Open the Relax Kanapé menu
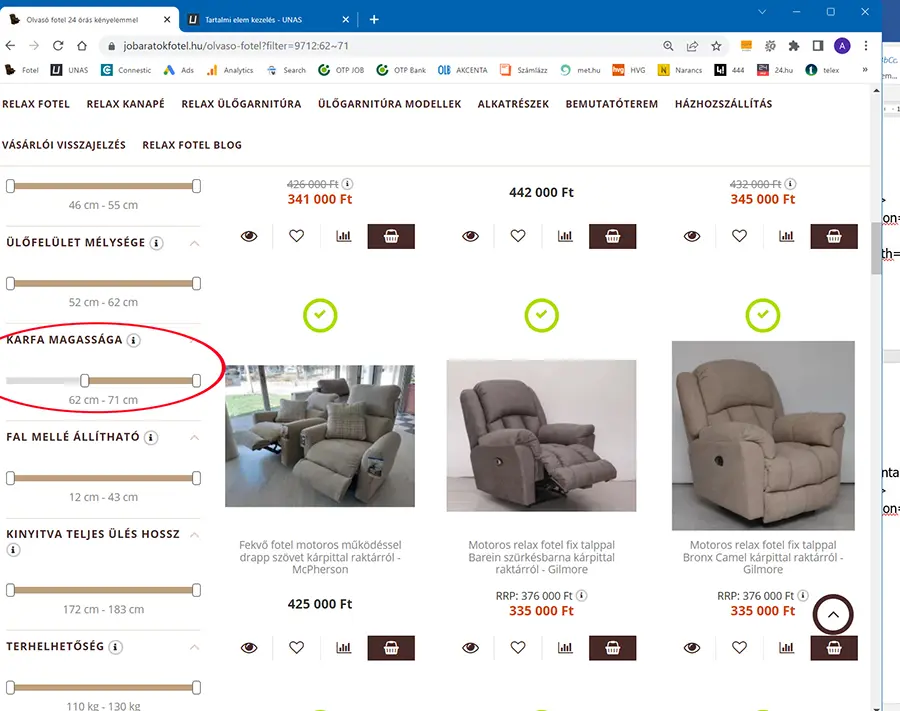The height and width of the screenshot is (711, 900). point(126,104)
